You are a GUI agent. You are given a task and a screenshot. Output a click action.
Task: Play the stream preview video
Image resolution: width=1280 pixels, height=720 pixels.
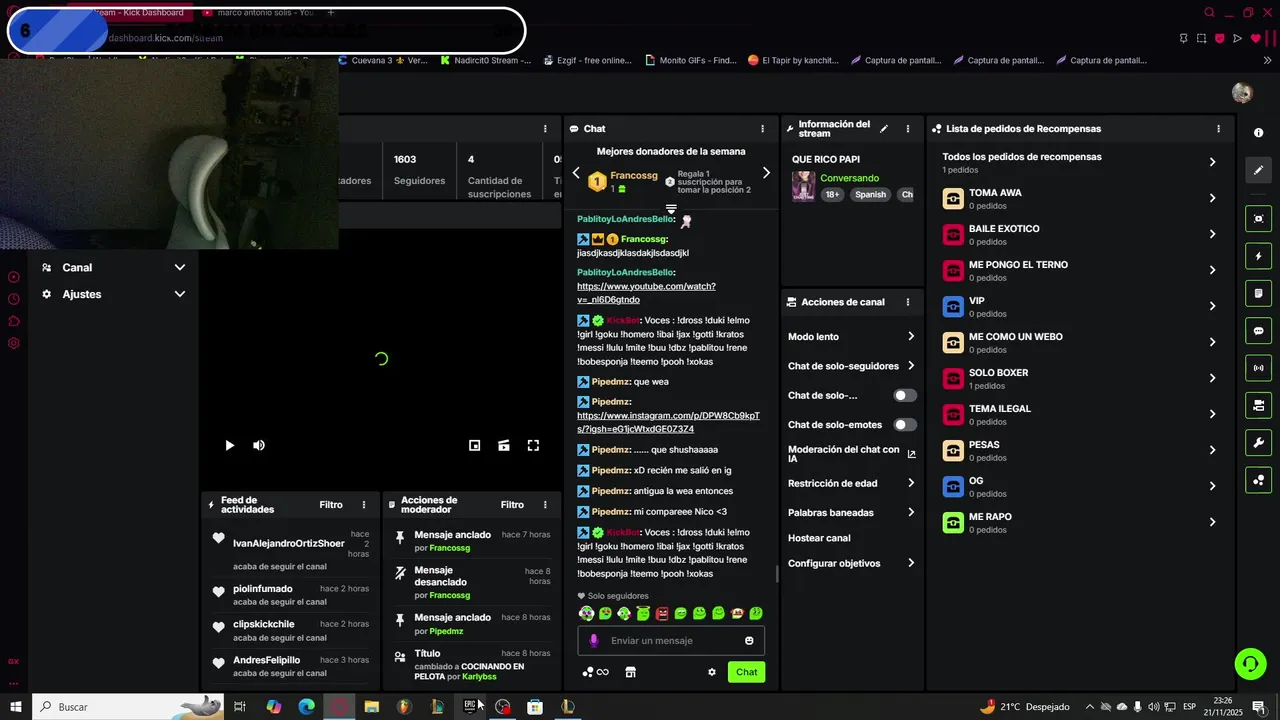pyautogui.click(x=229, y=446)
